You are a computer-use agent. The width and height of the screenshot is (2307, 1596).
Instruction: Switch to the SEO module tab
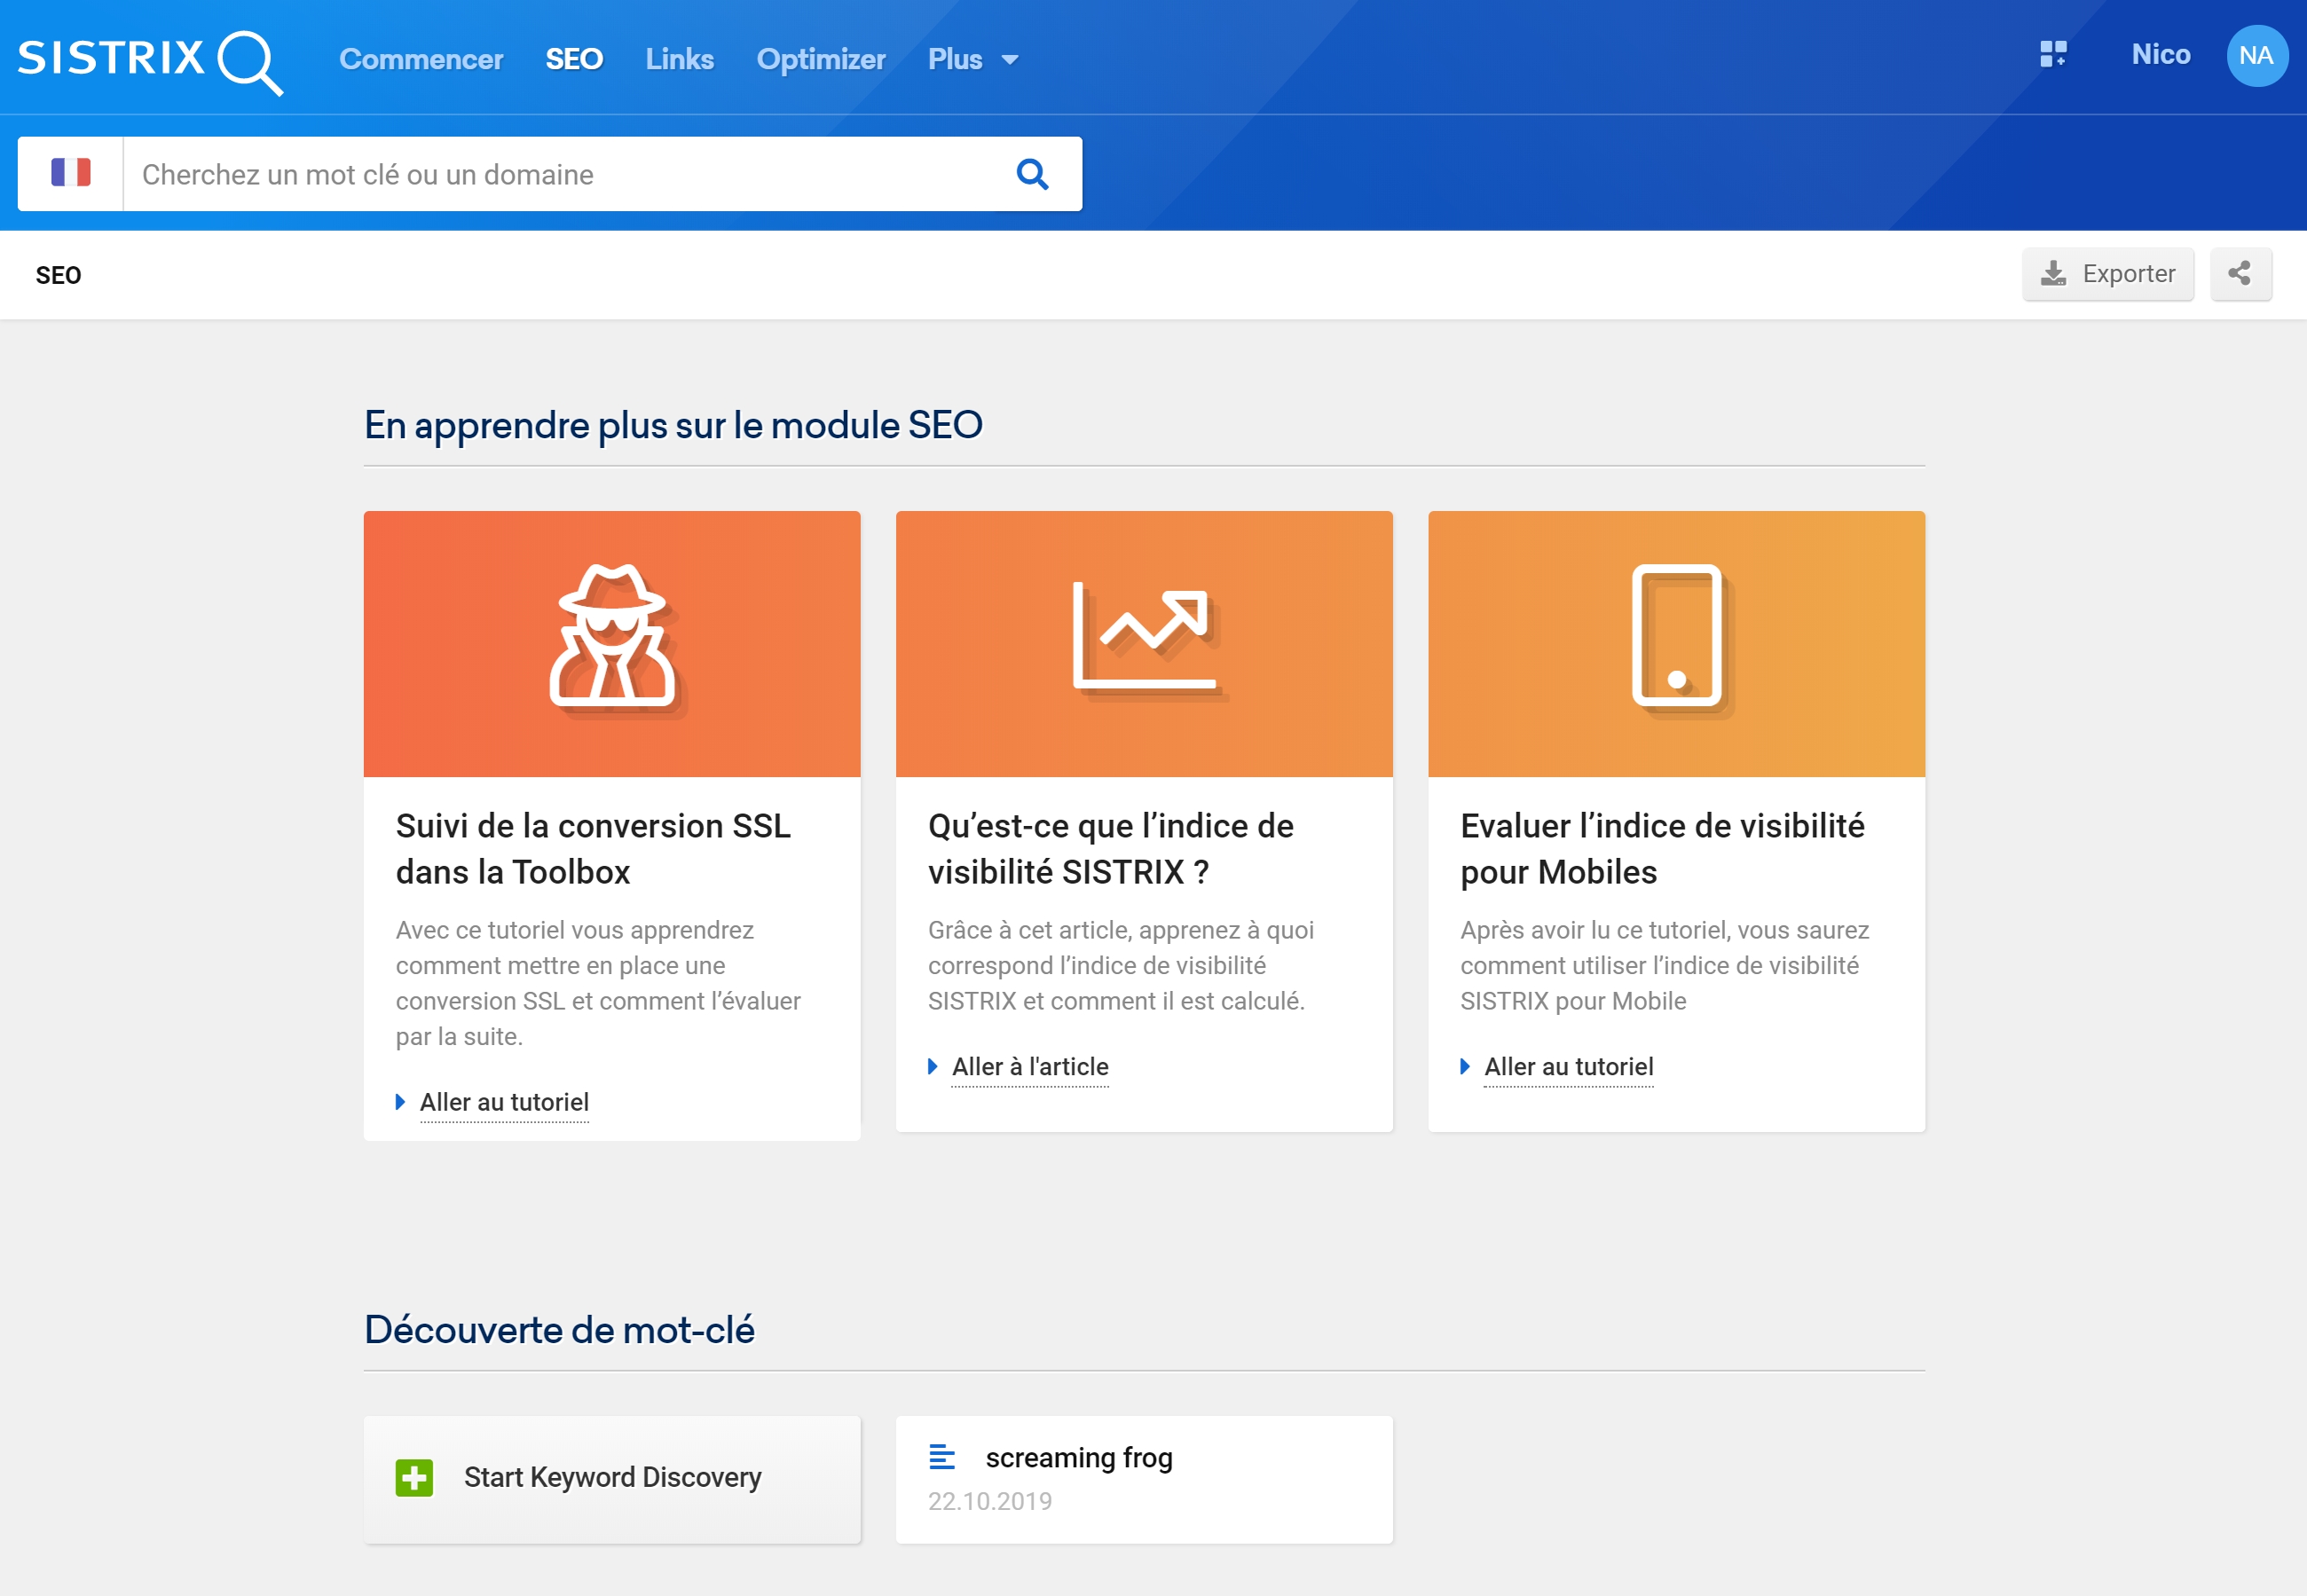574,59
